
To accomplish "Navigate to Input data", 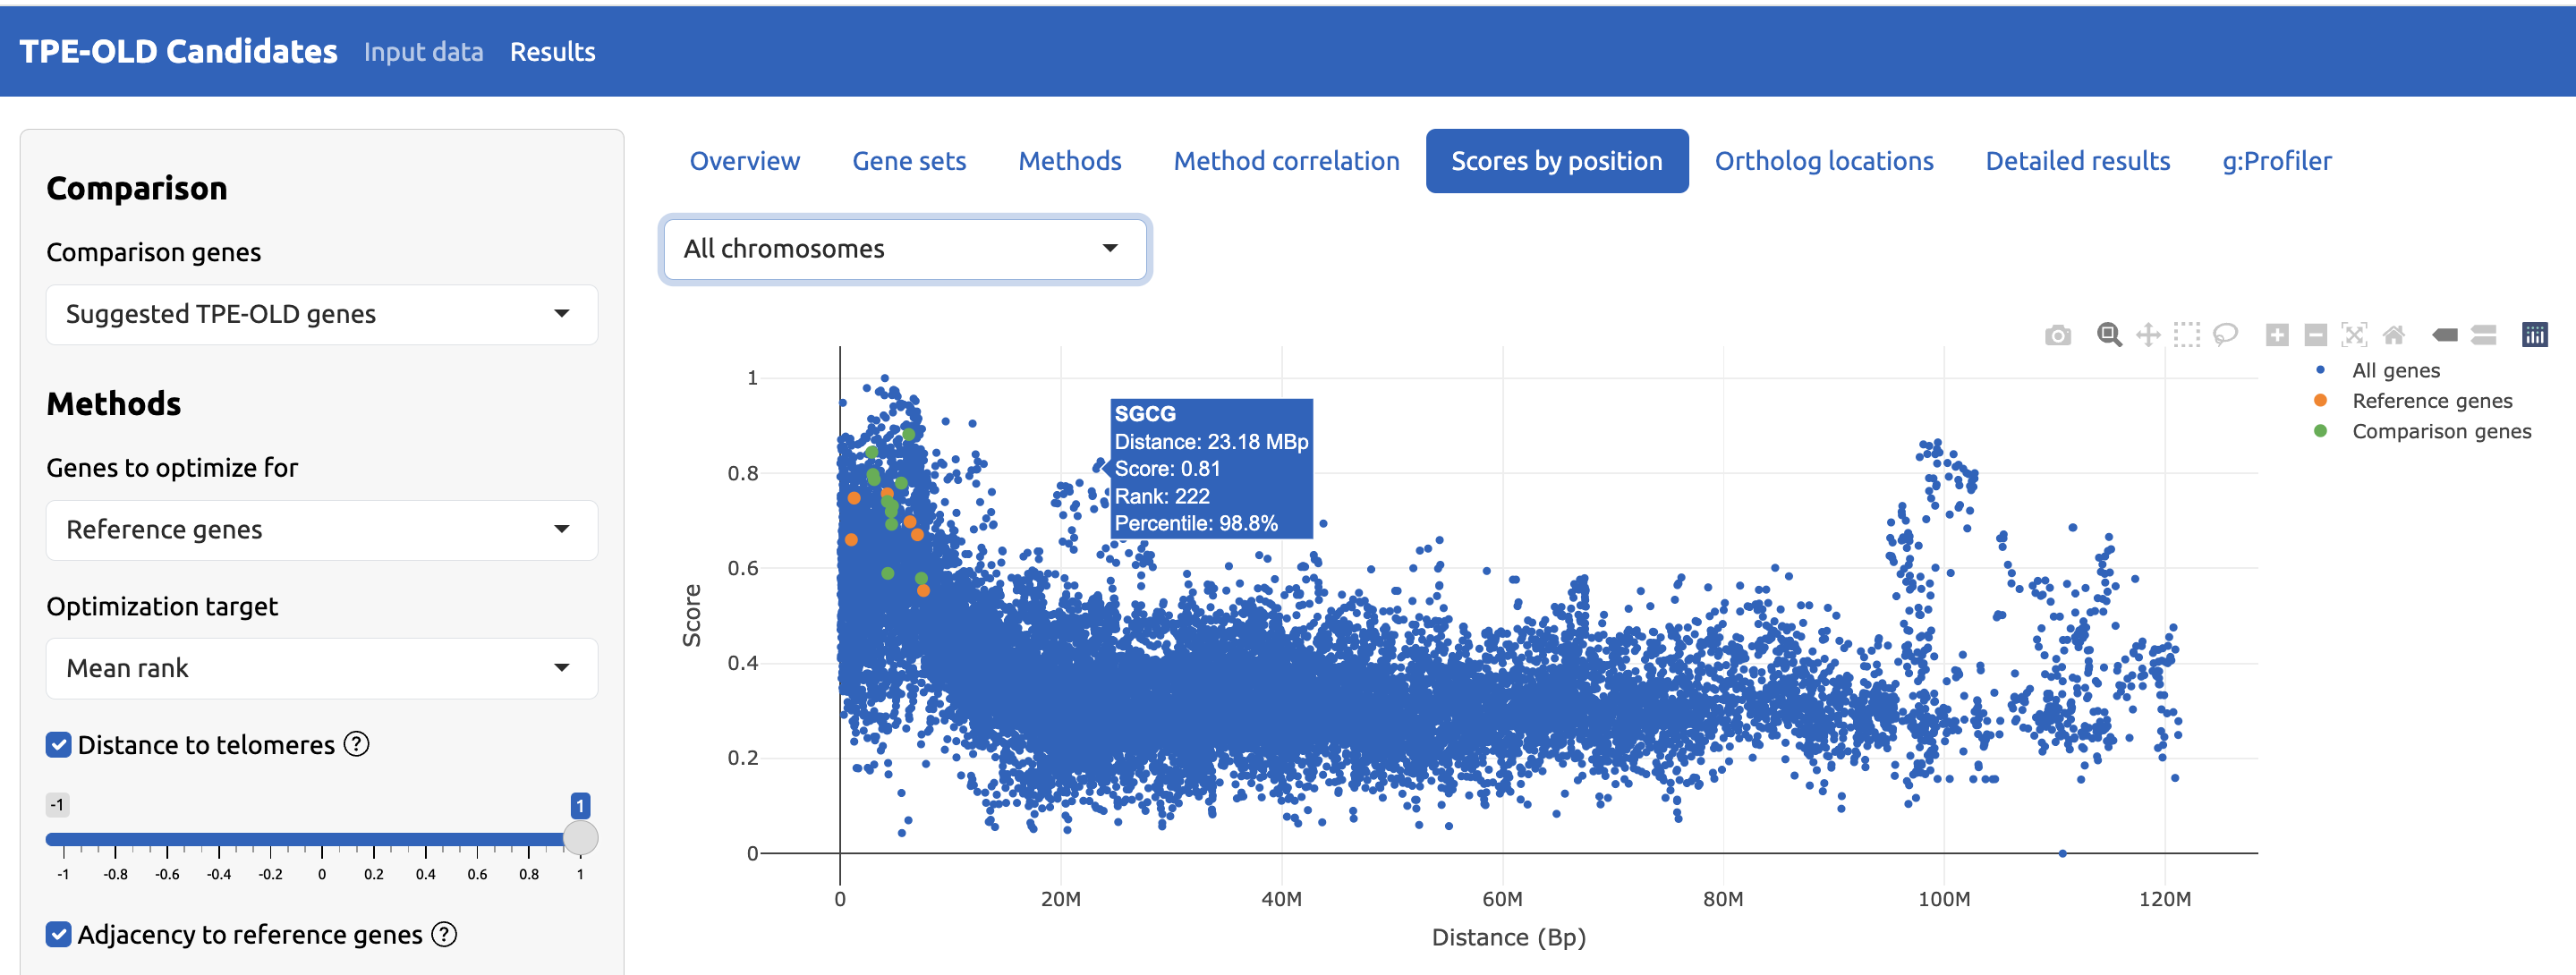I will coord(424,51).
